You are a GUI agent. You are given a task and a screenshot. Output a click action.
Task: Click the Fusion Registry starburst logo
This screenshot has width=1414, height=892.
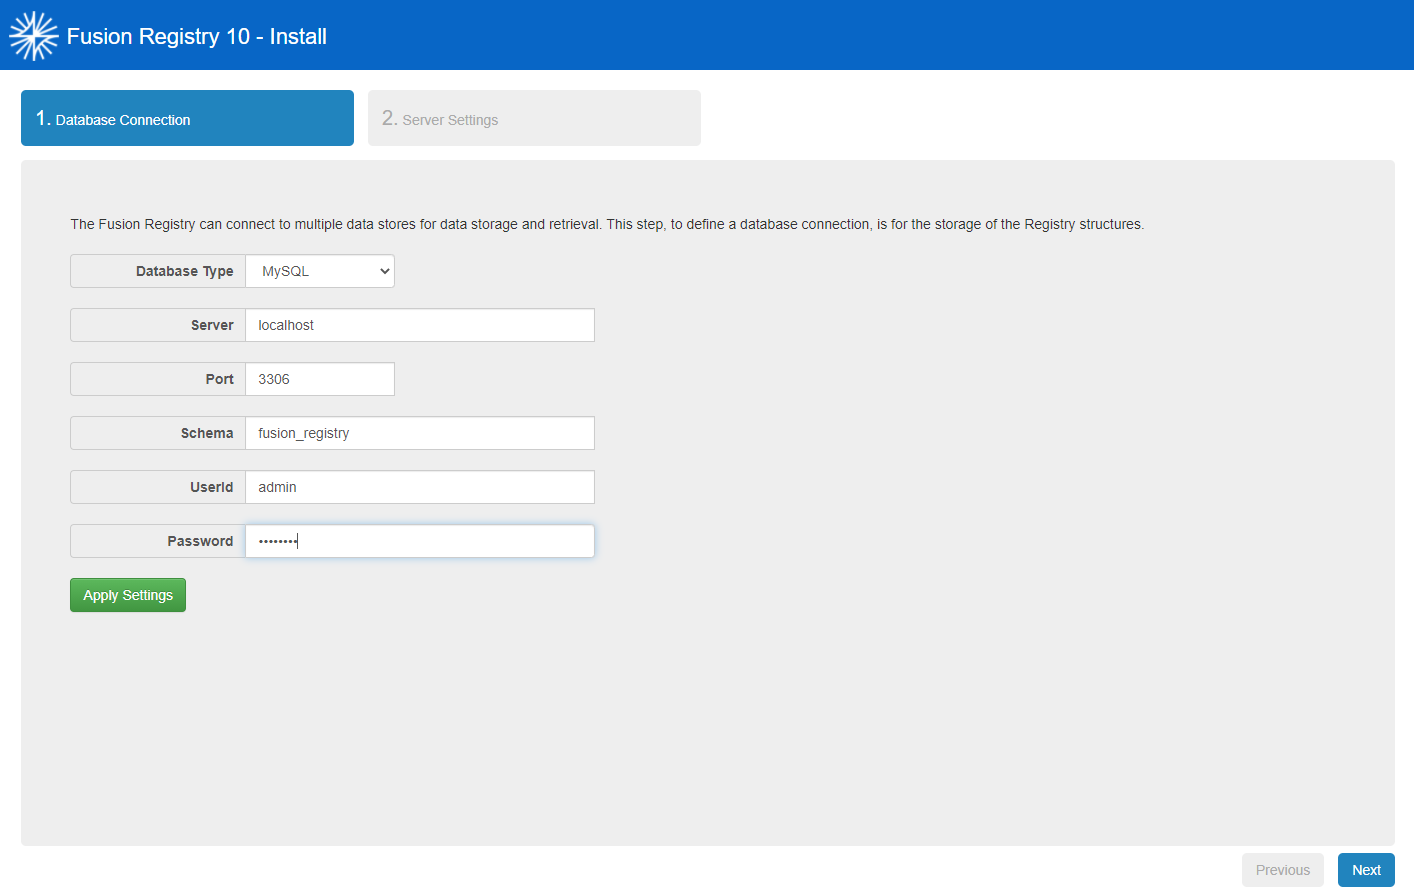tap(33, 36)
